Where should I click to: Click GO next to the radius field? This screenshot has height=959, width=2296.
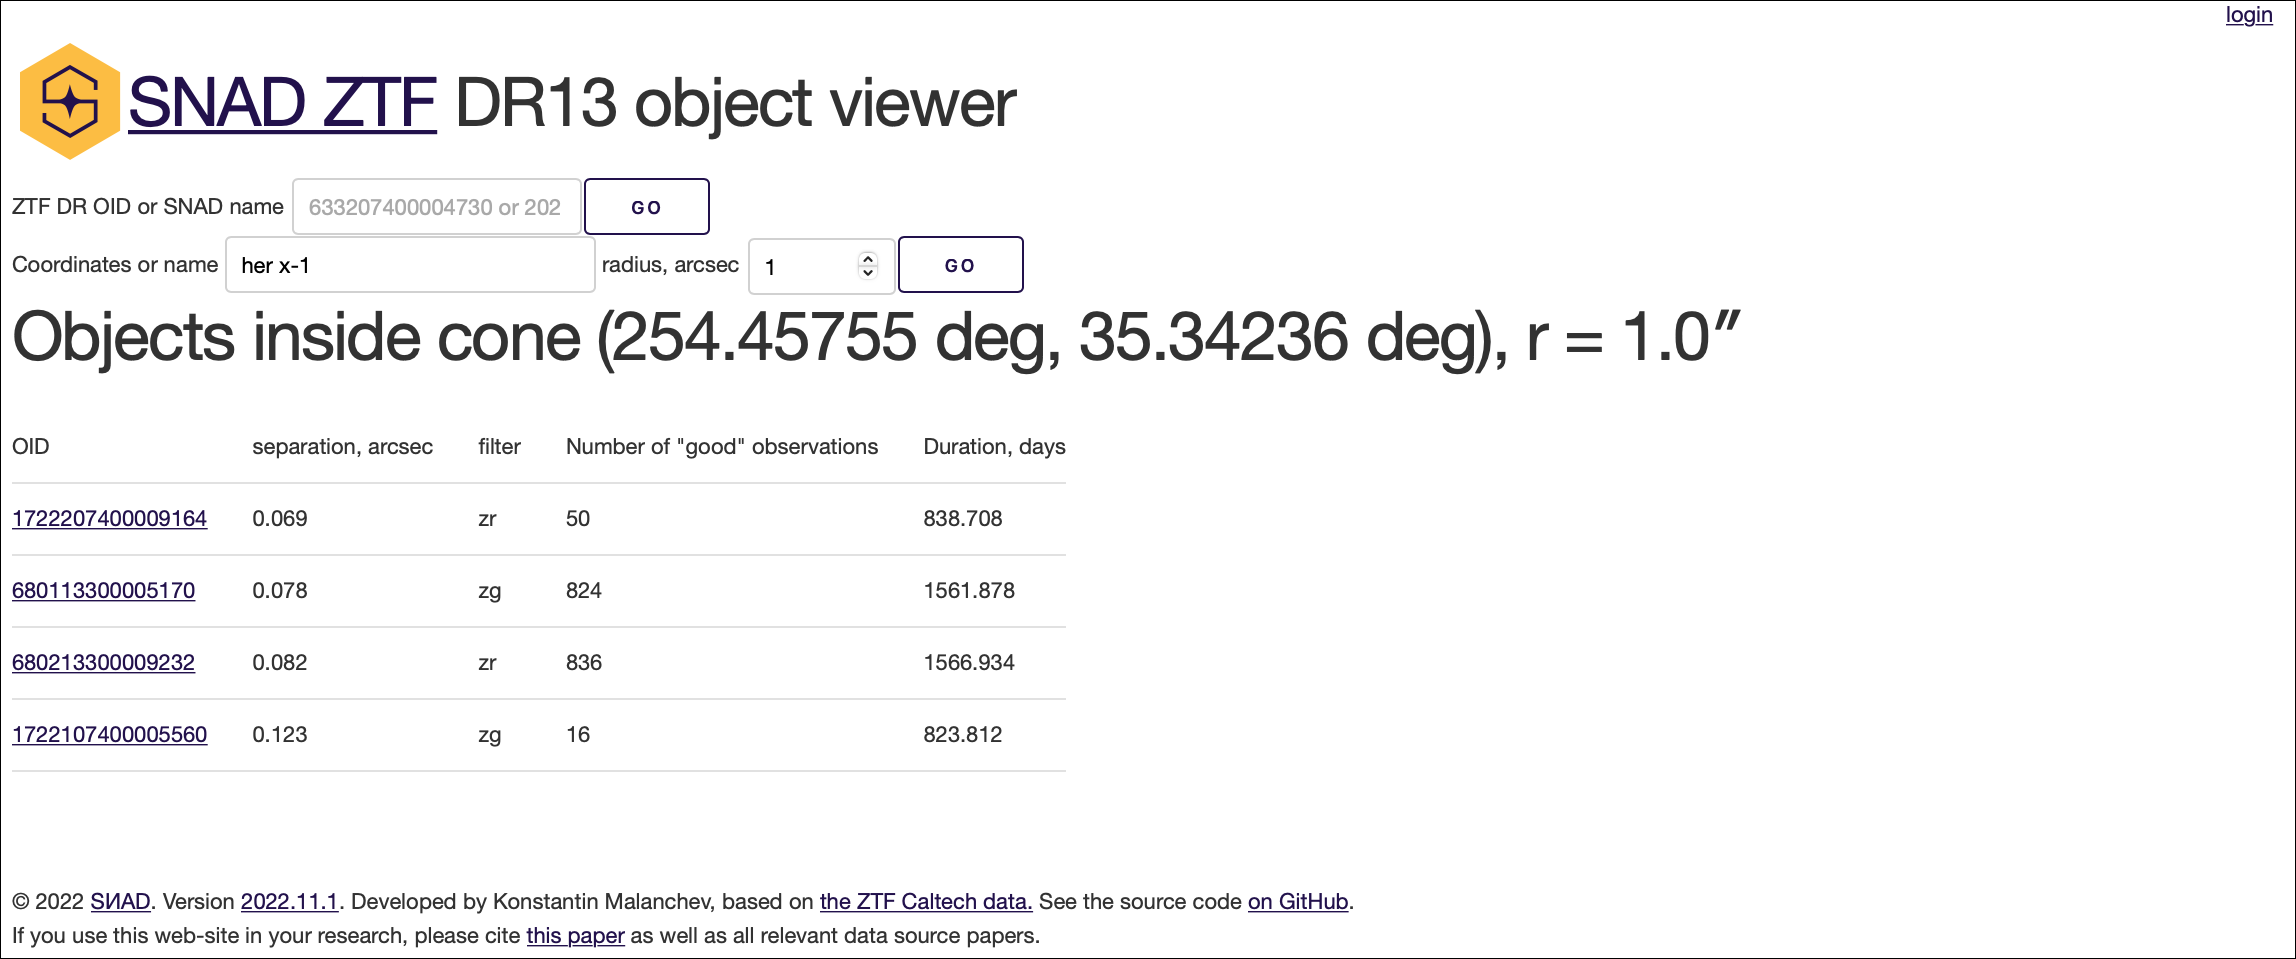point(960,265)
